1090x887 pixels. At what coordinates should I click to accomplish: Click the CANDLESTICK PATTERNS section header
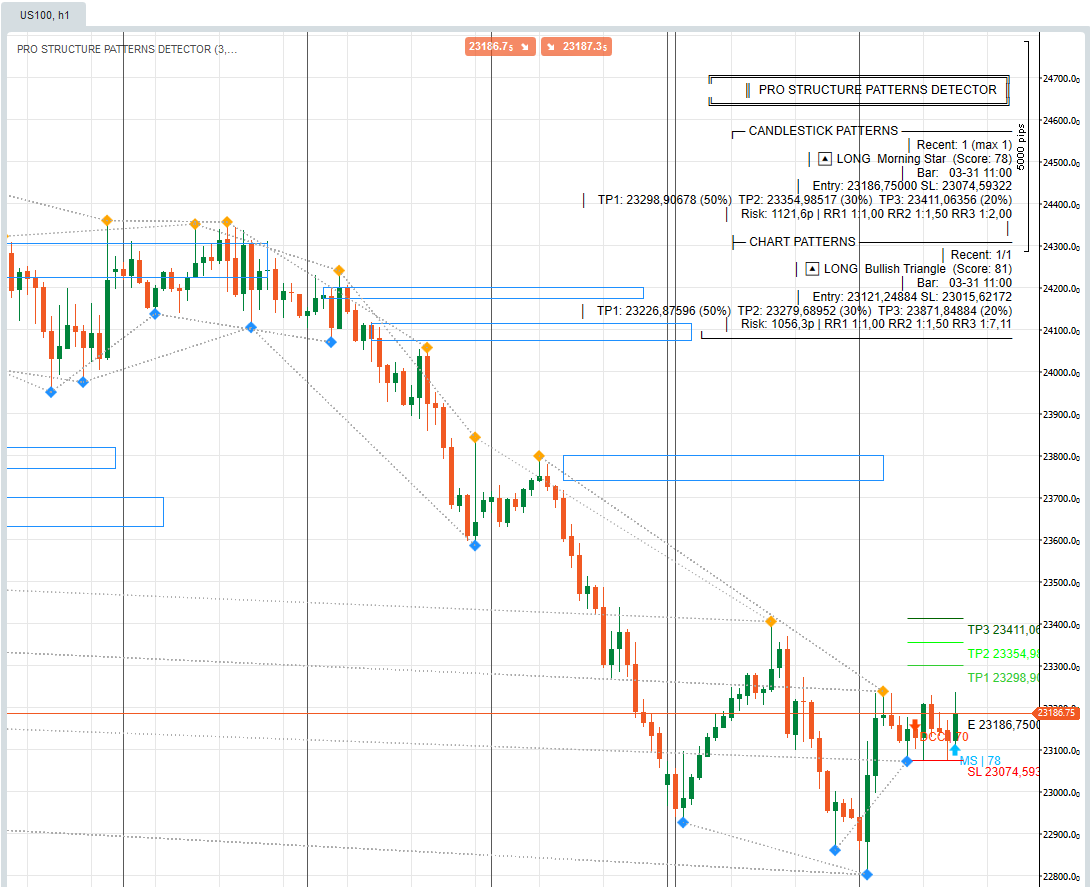pyautogui.click(x=822, y=131)
